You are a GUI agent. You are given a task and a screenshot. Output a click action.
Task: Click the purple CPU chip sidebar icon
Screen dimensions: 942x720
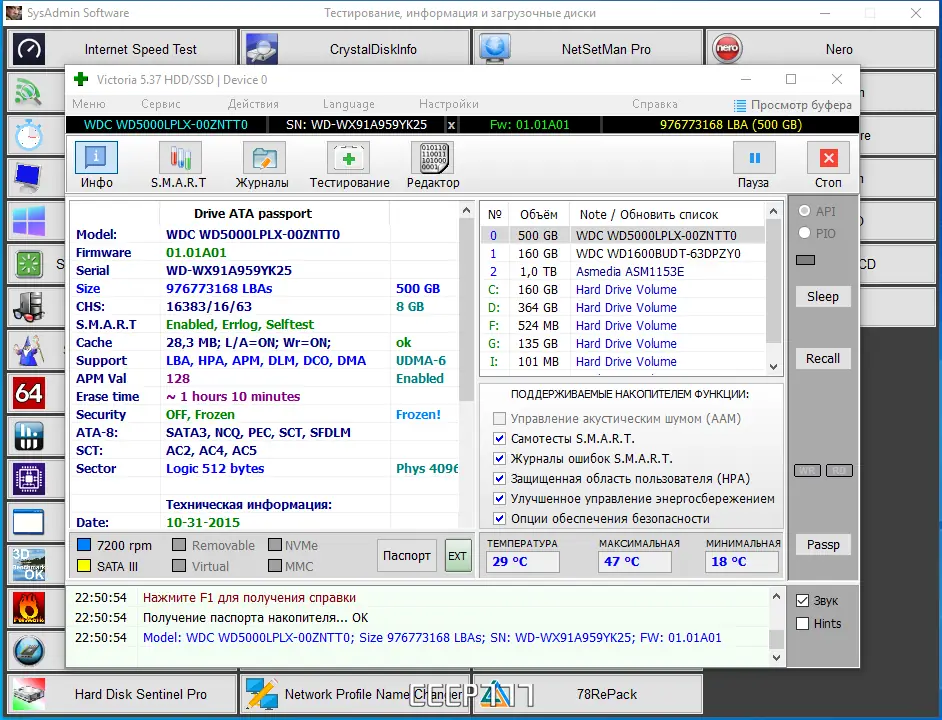[x=28, y=479]
